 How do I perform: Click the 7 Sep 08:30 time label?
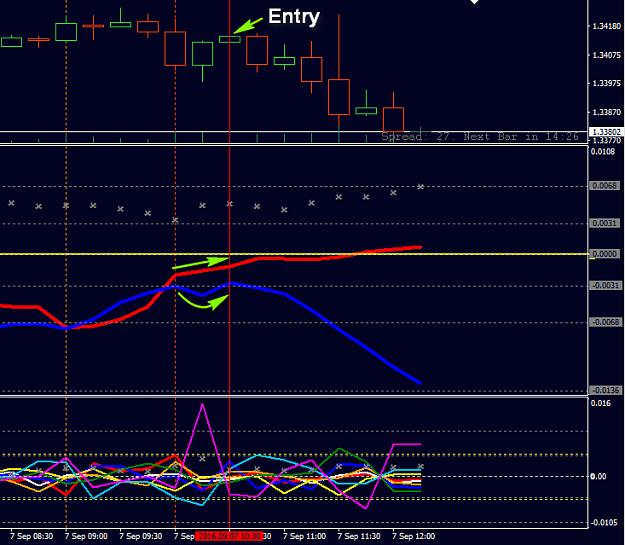click(31, 536)
